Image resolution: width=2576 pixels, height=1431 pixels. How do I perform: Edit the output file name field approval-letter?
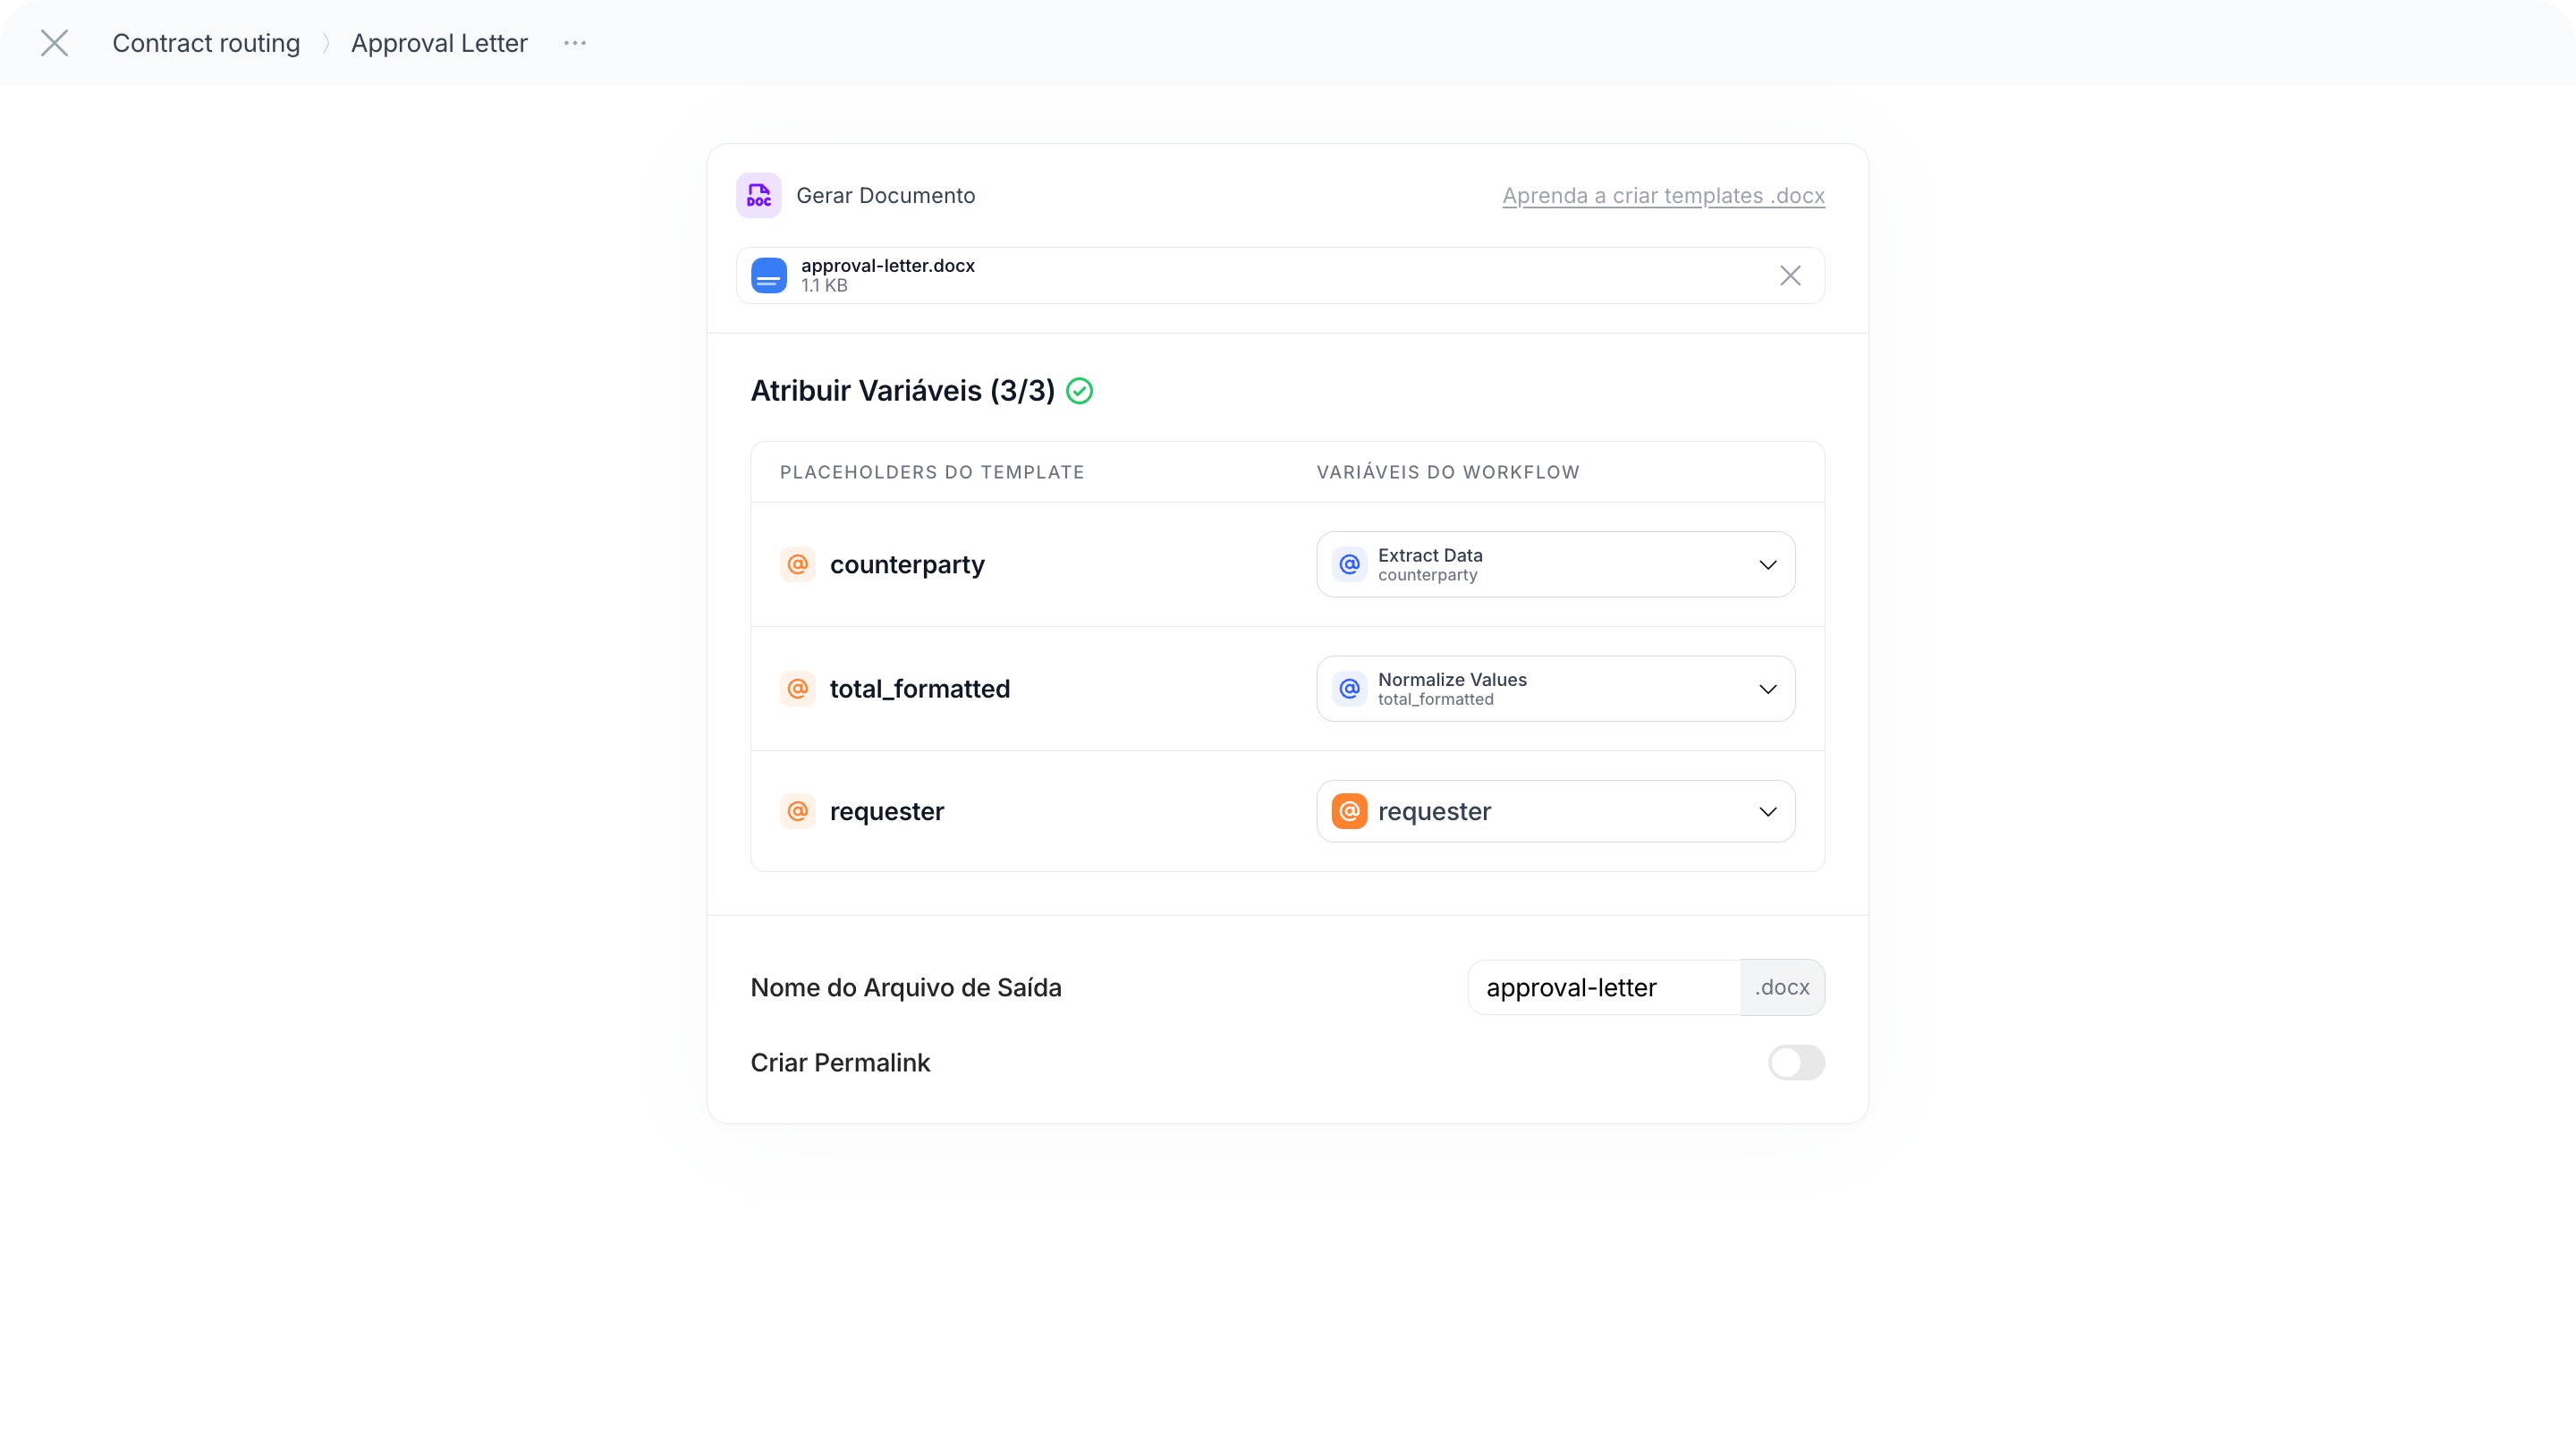(1604, 987)
